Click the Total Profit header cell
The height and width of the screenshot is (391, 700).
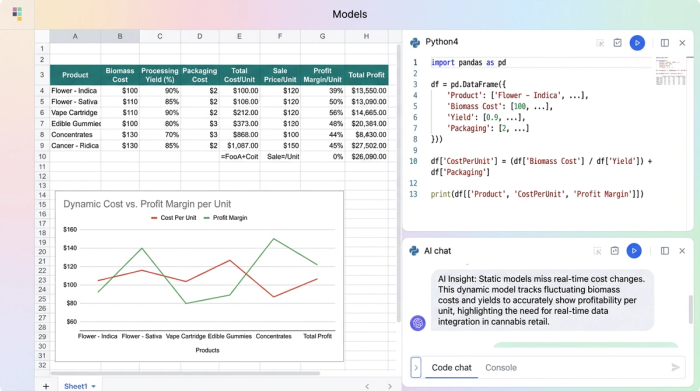366,75
